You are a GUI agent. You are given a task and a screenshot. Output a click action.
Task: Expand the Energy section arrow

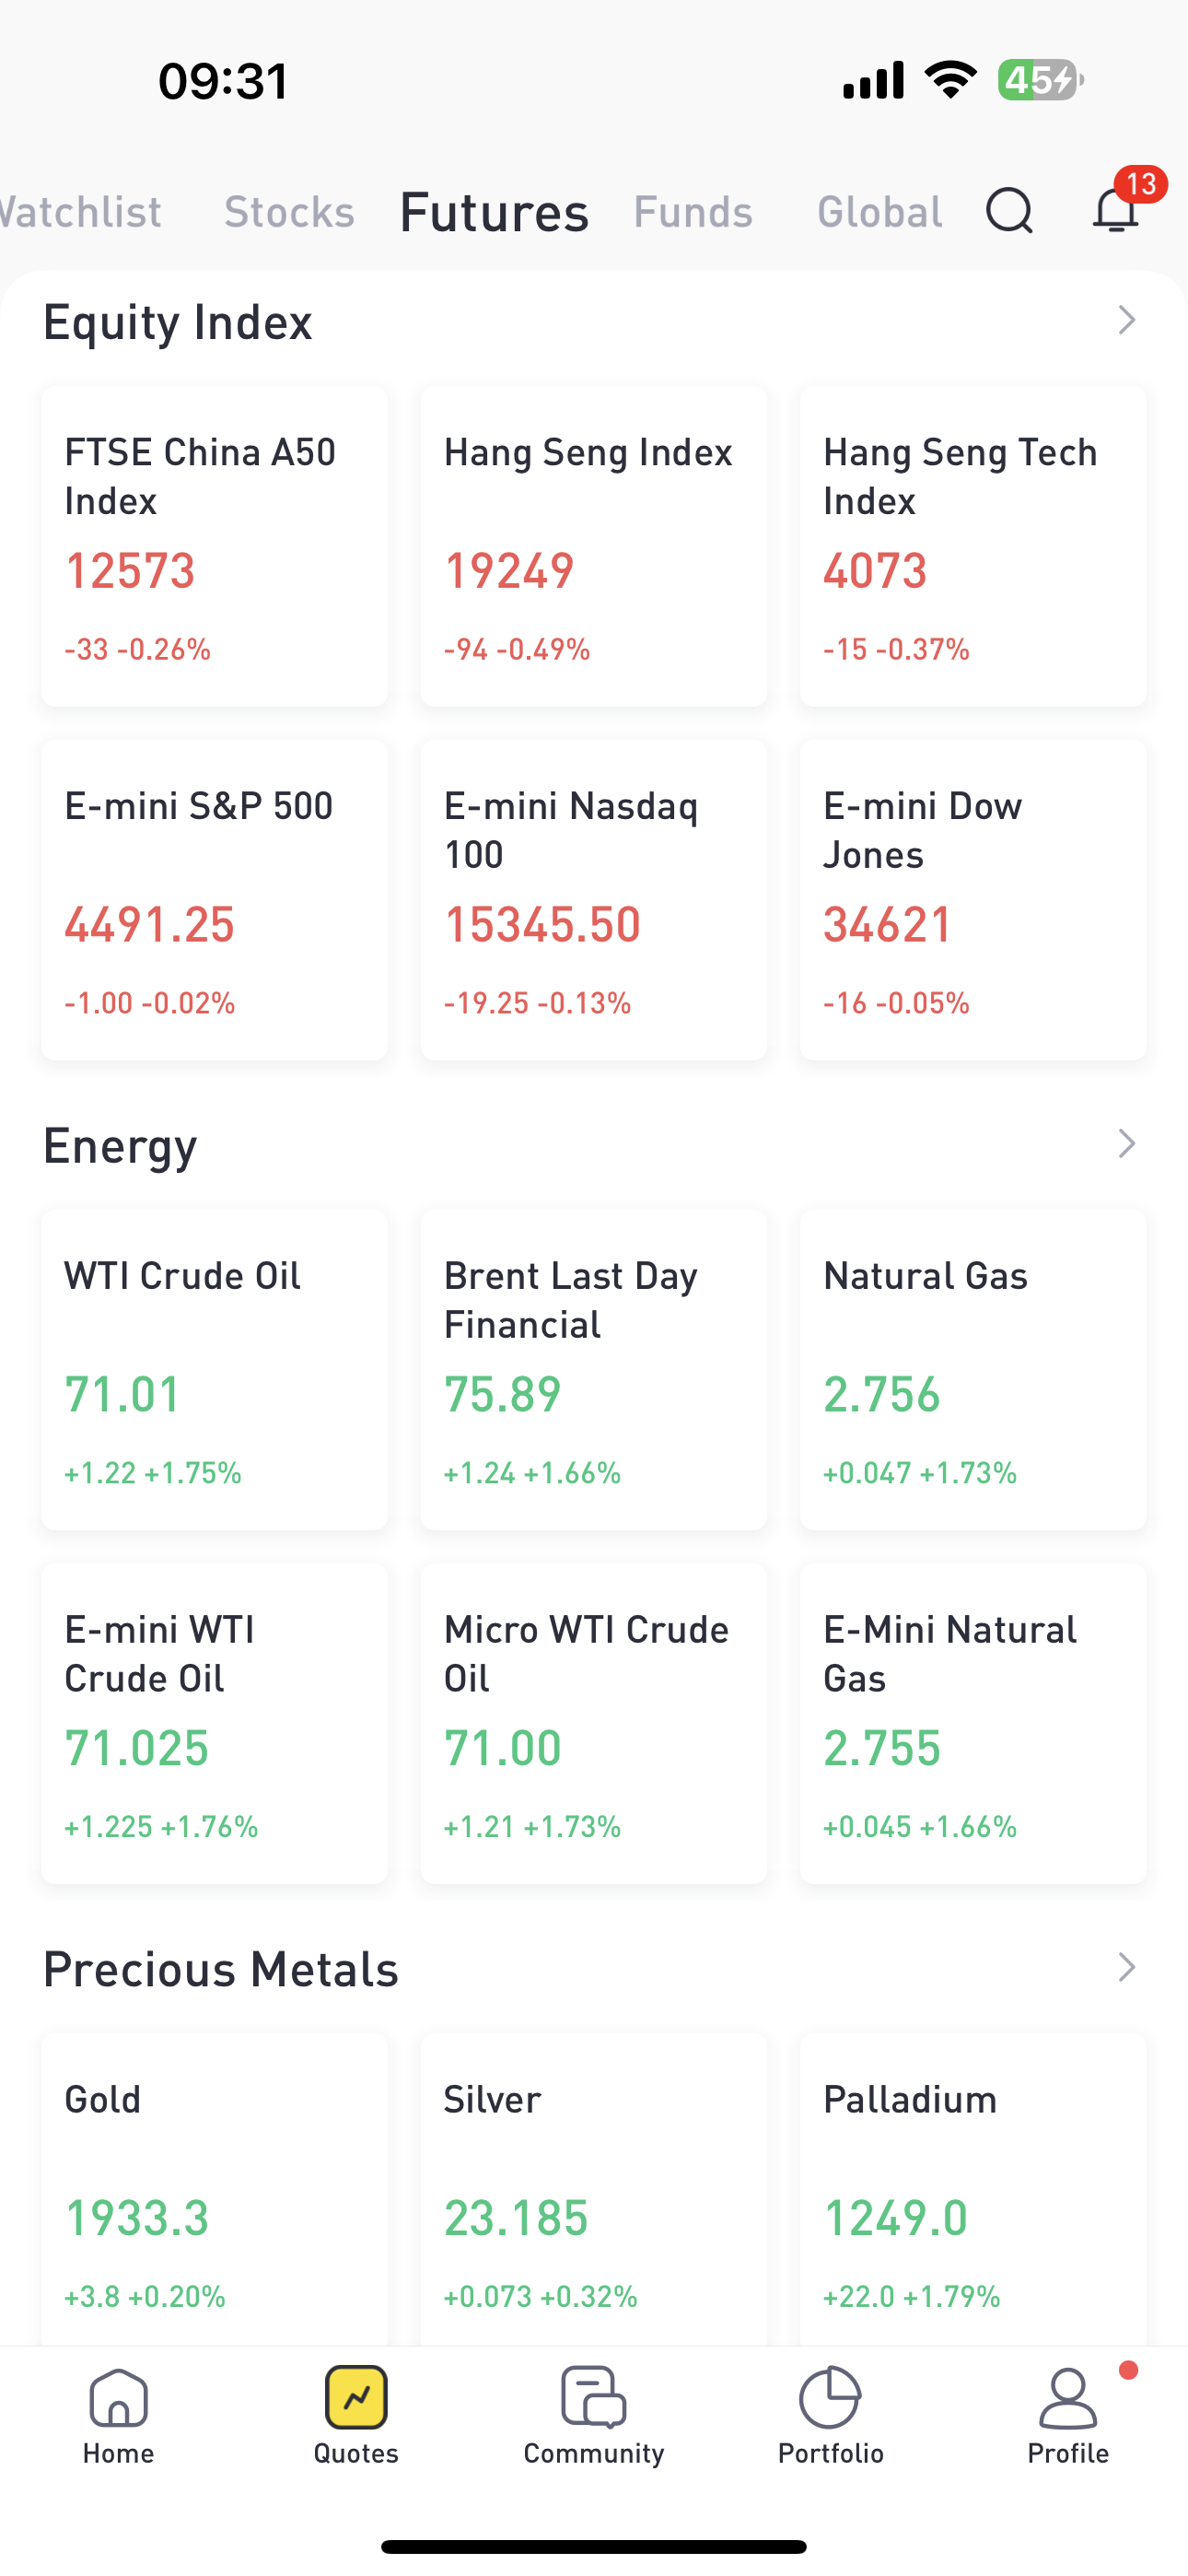(x=1126, y=1143)
